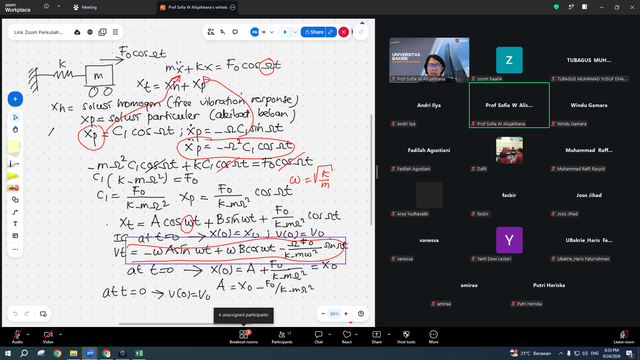Open the Chat panel
The image size is (640, 360).
click(318, 336)
